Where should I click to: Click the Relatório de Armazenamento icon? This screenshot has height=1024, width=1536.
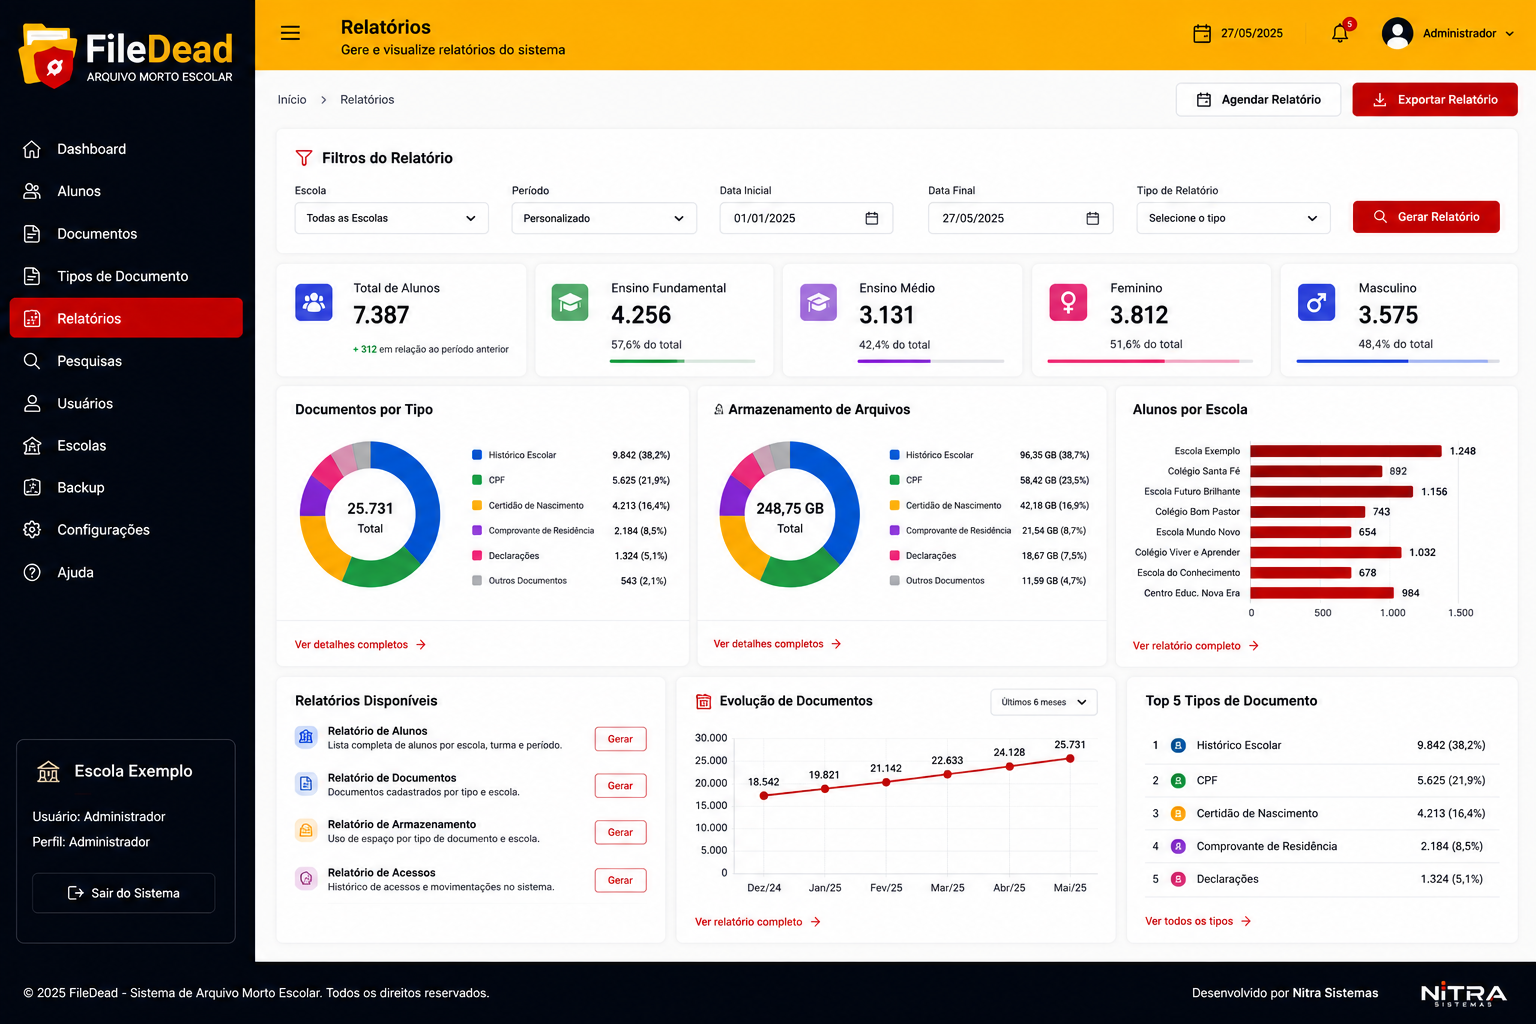[306, 830]
